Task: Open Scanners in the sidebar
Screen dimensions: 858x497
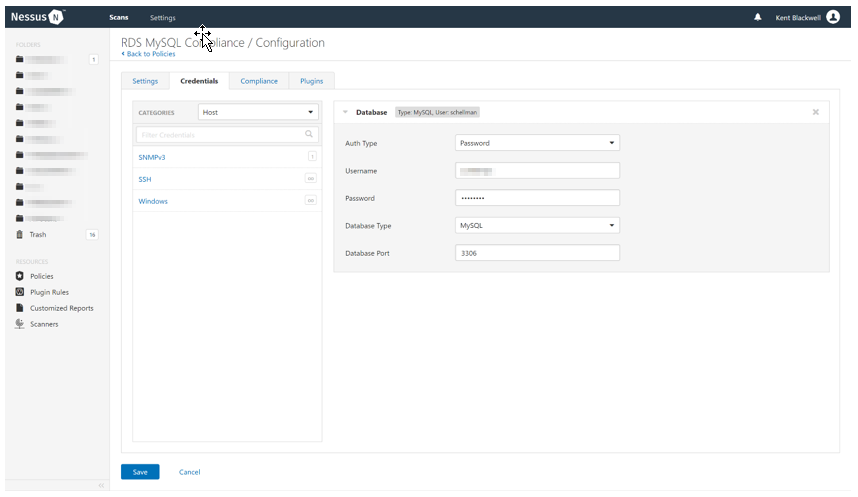Action: point(44,323)
